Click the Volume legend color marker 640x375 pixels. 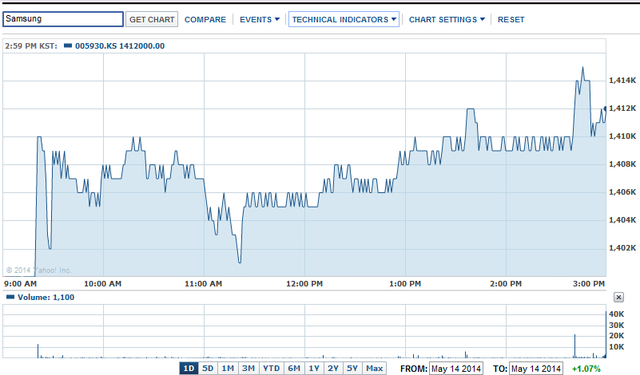pyautogui.click(x=10, y=297)
